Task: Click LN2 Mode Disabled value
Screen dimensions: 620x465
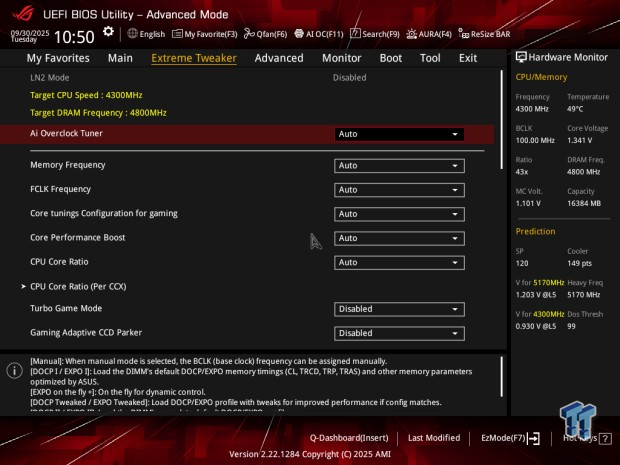Action: pyautogui.click(x=349, y=78)
